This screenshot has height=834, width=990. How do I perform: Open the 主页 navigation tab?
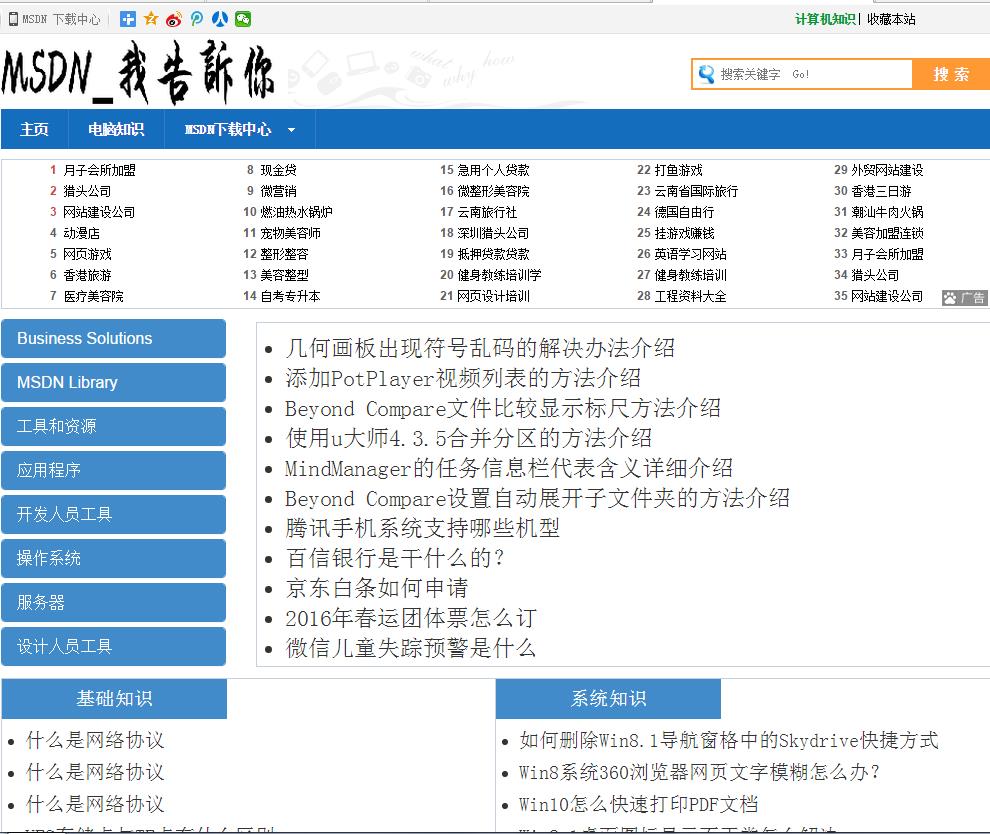34,129
